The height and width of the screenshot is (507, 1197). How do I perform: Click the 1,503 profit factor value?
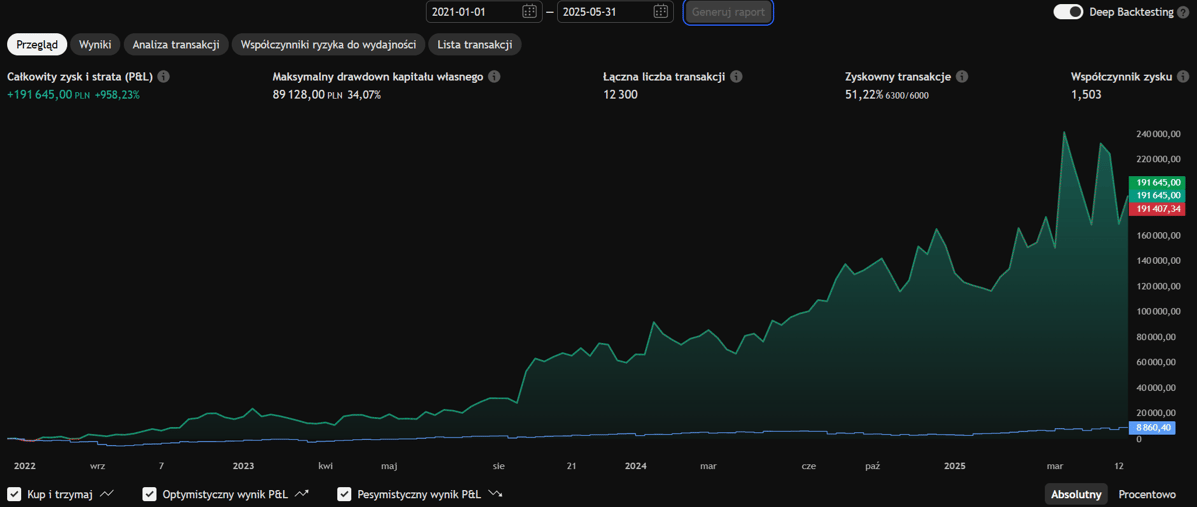click(x=1087, y=95)
